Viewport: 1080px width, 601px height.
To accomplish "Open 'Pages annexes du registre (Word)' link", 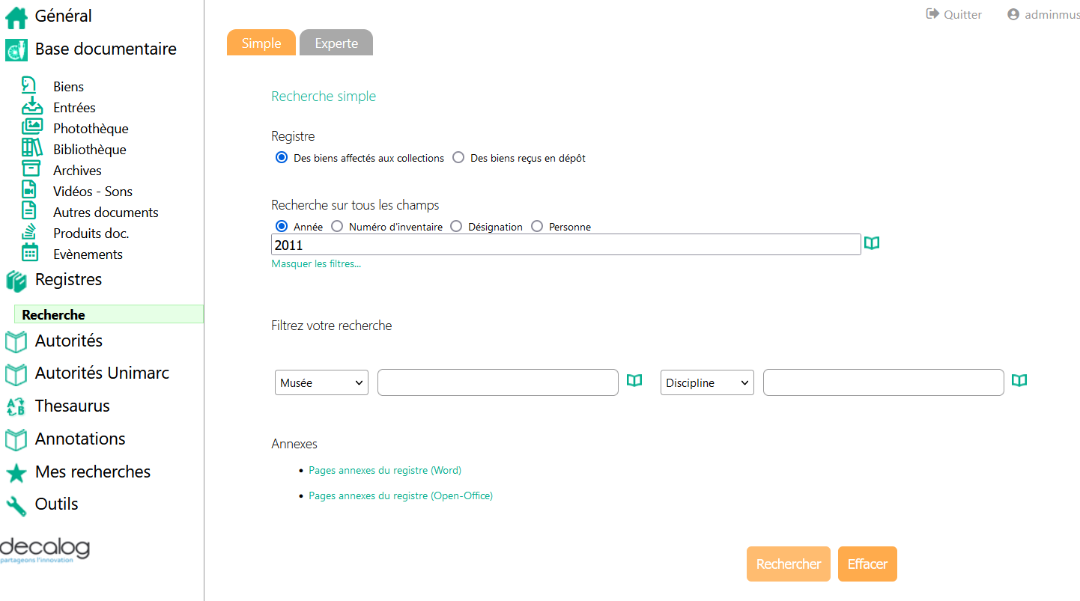I will point(385,470).
